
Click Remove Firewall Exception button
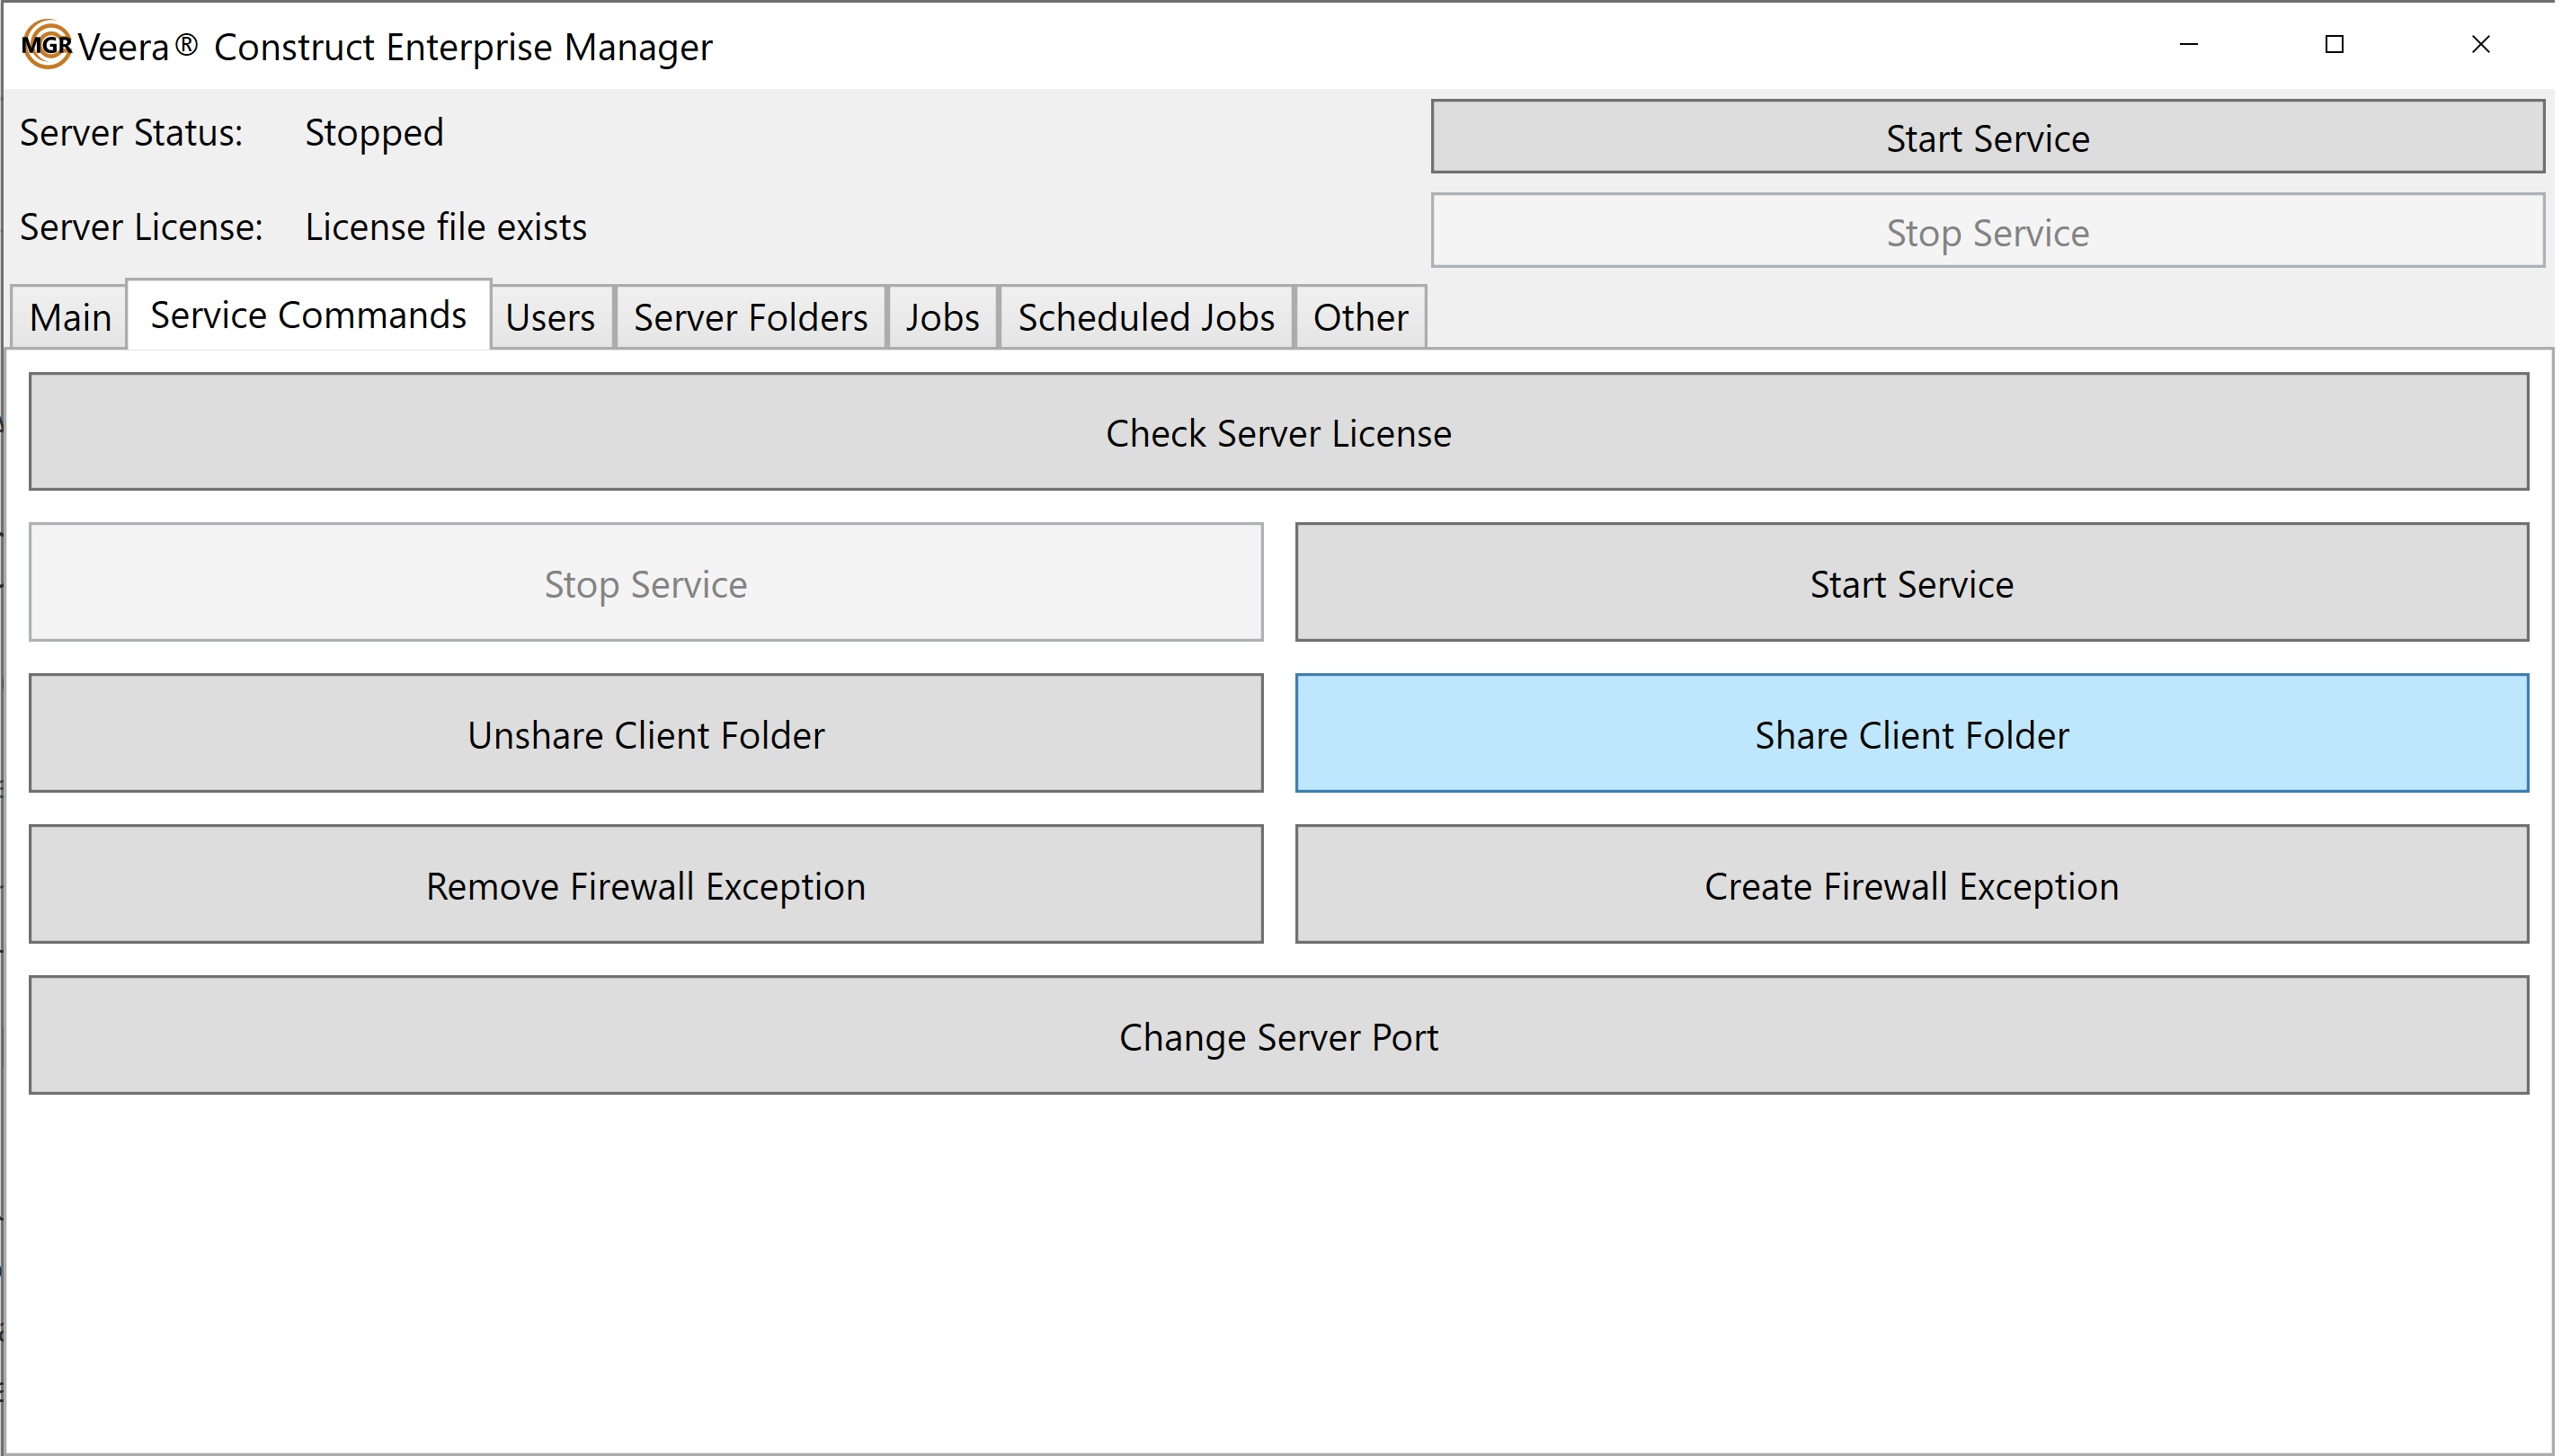pyautogui.click(x=647, y=886)
